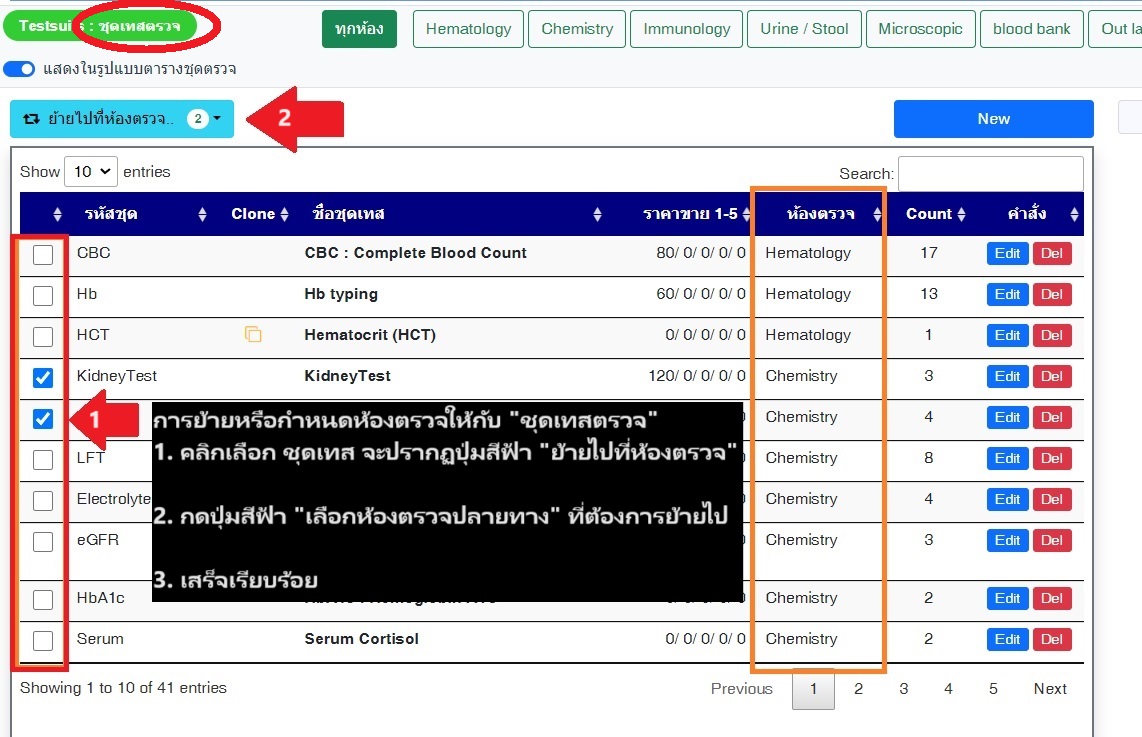Tick the HCT row checkbox
This screenshot has height=737, width=1142.
(x=43, y=336)
